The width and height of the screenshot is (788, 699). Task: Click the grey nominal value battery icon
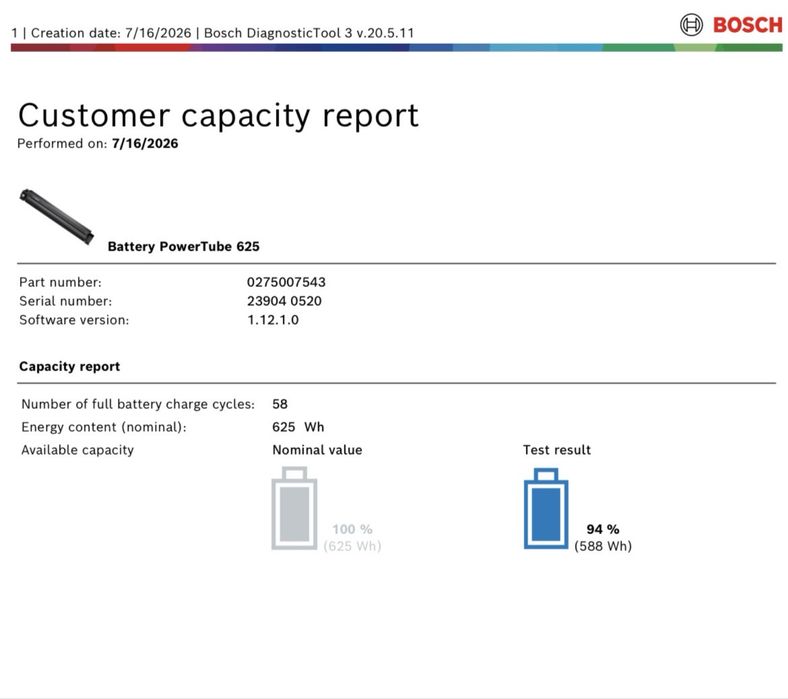[294, 508]
